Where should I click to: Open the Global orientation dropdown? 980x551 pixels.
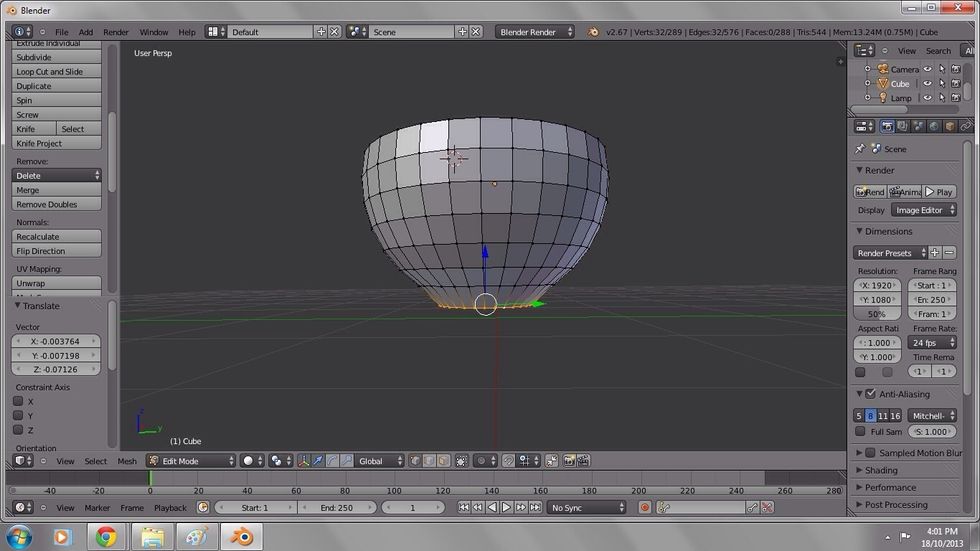380,461
